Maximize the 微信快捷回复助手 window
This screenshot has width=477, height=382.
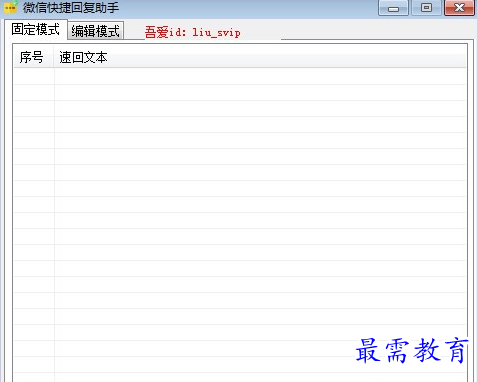(x=426, y=8)
